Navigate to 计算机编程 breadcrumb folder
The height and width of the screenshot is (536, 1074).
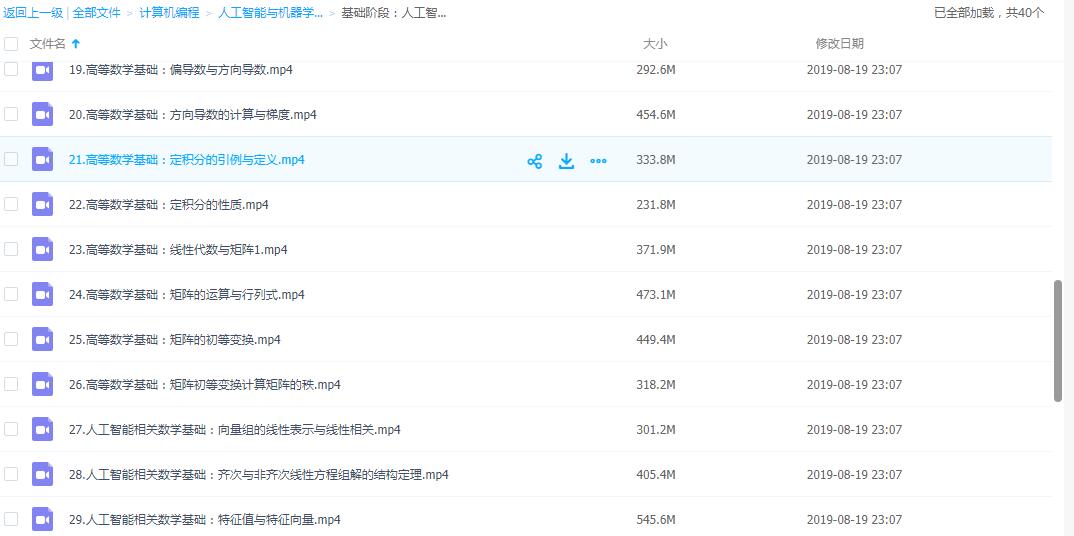pos(169,13)
